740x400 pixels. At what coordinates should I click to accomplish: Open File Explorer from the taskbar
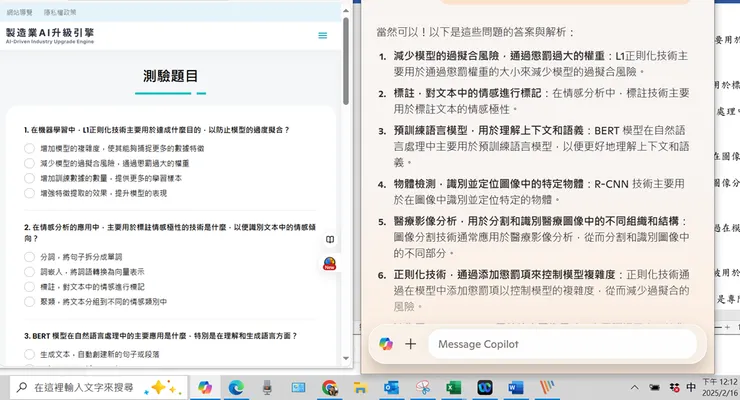361,388
